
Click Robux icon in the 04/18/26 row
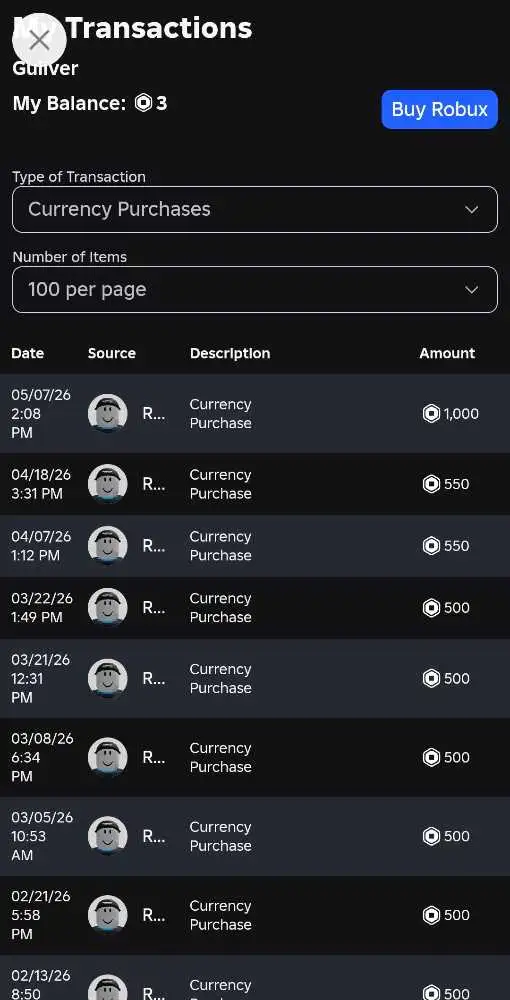(432, 484)
